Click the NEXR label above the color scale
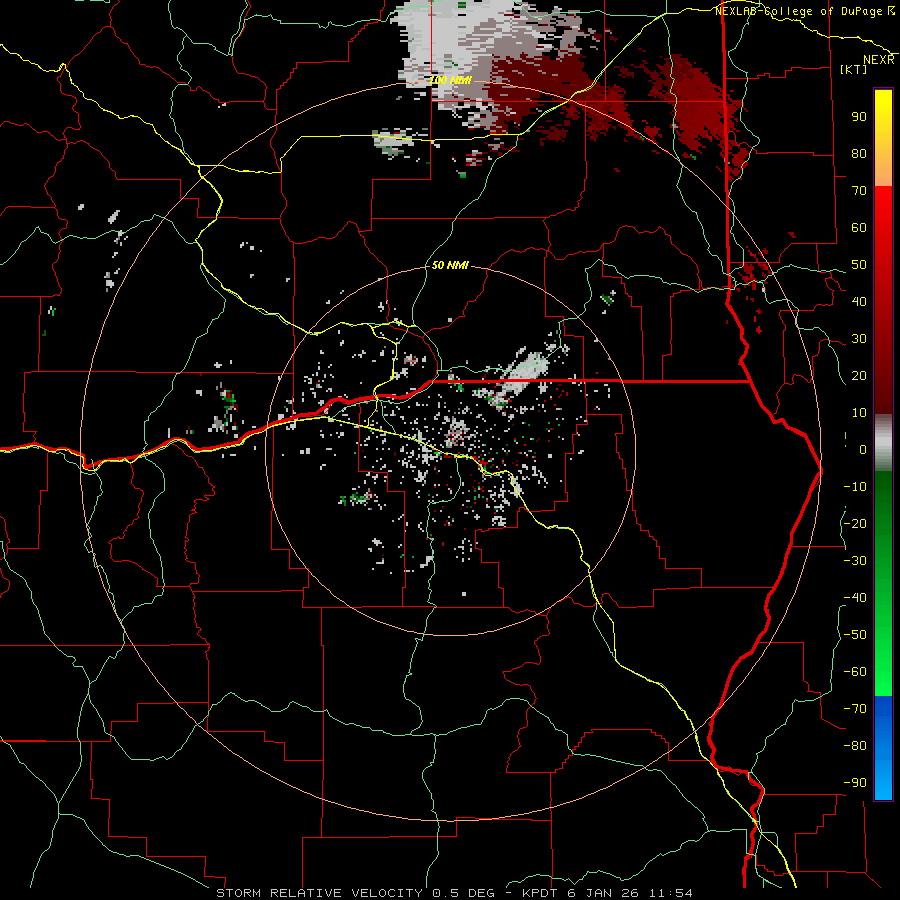This screenshot has height=900, width=900. pos(878,60)
